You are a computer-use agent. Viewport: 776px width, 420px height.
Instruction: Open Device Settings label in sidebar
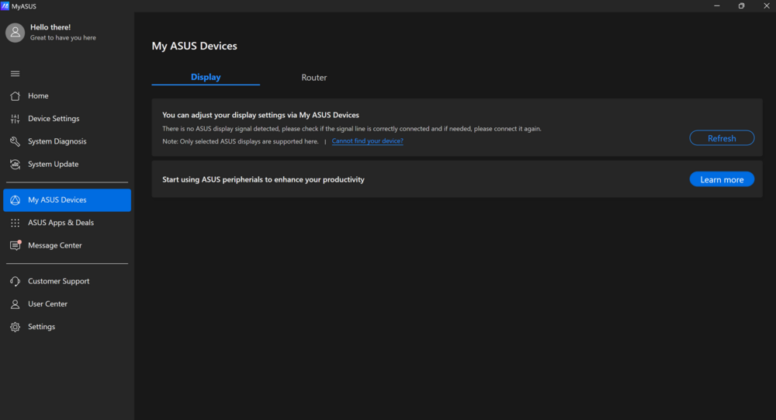coord(53,119)
